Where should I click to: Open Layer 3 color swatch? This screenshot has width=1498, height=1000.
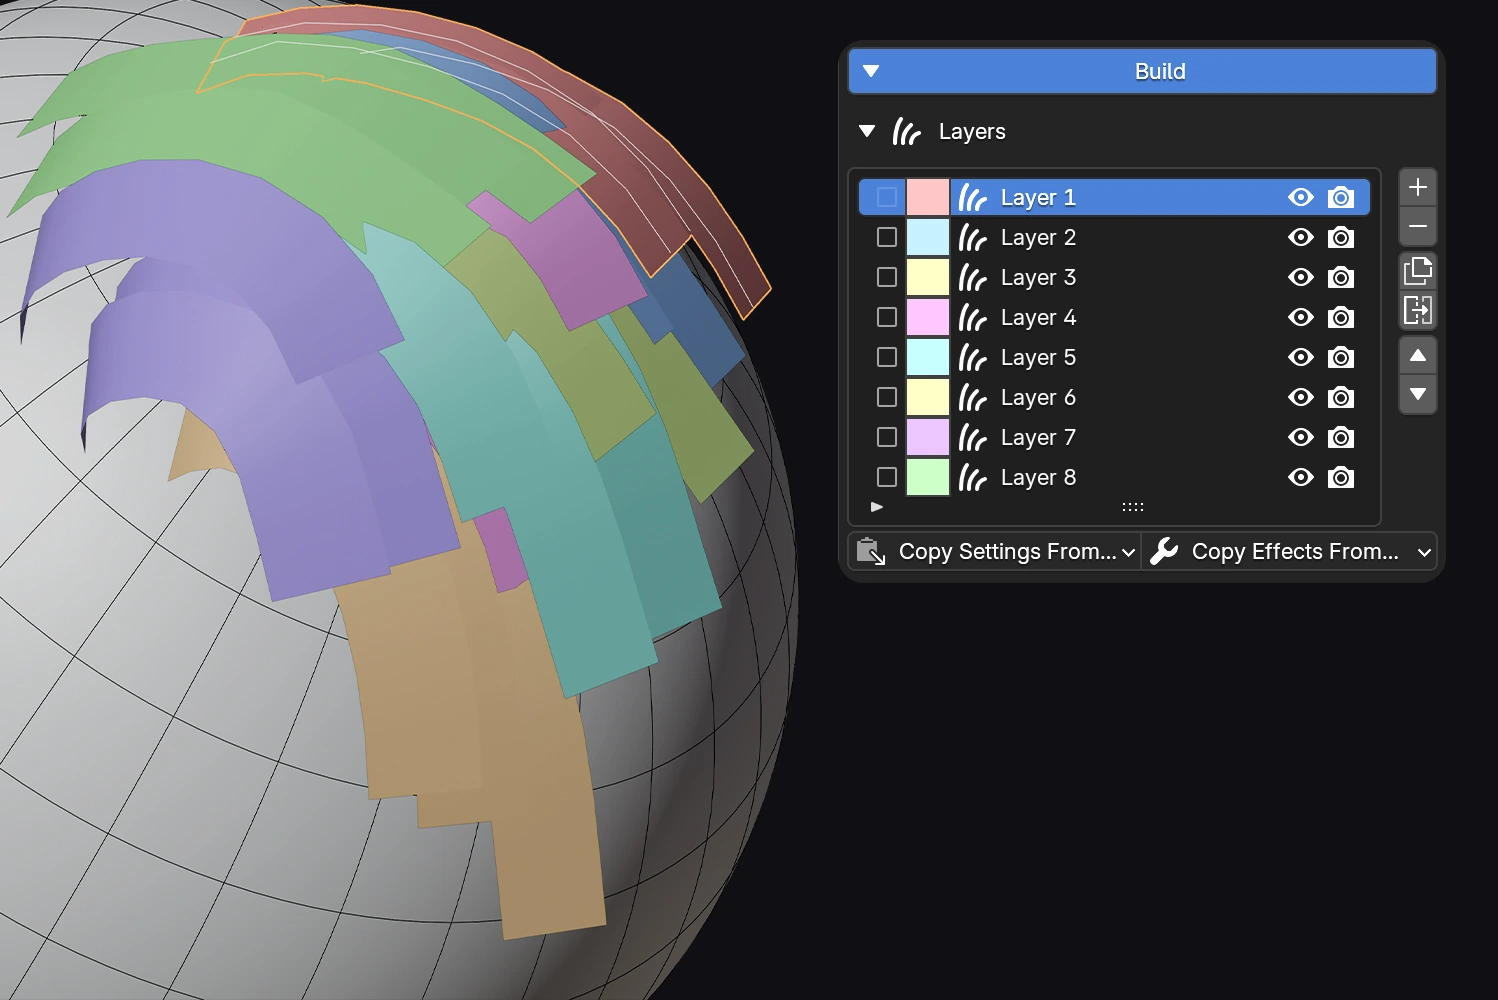point(928,277)
